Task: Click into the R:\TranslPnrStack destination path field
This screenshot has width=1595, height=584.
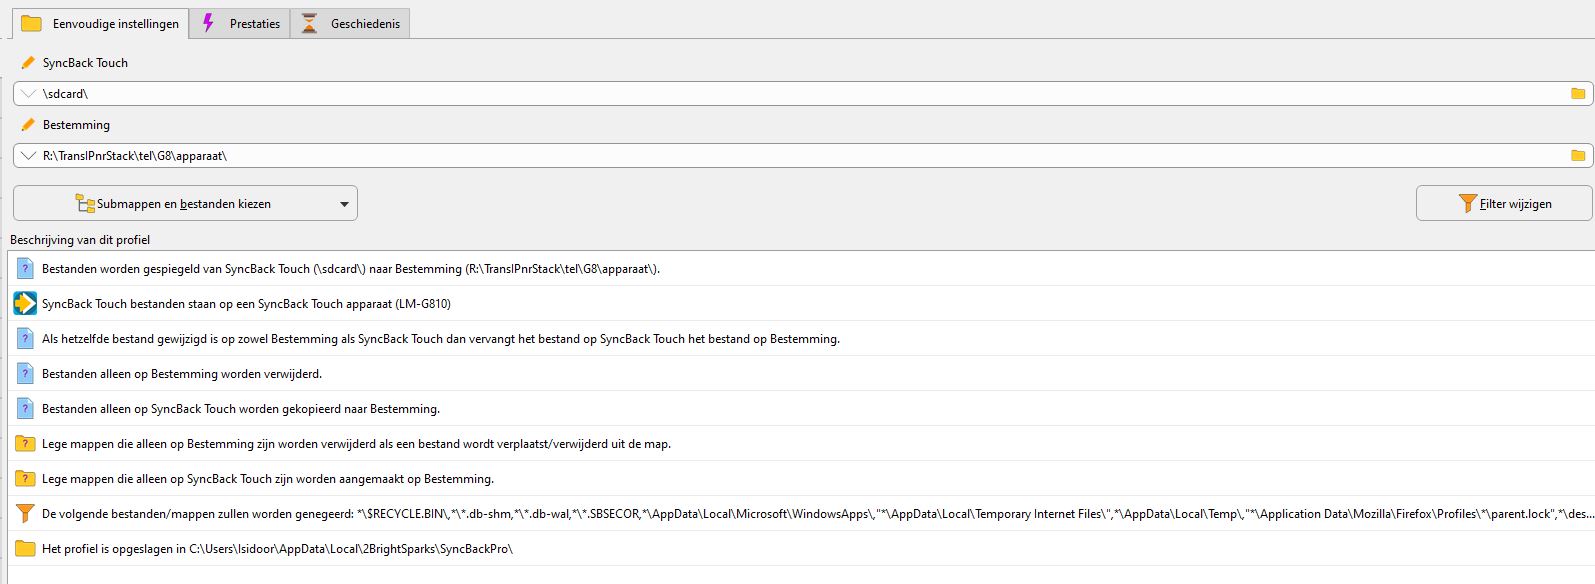Action: click(802, 156)
